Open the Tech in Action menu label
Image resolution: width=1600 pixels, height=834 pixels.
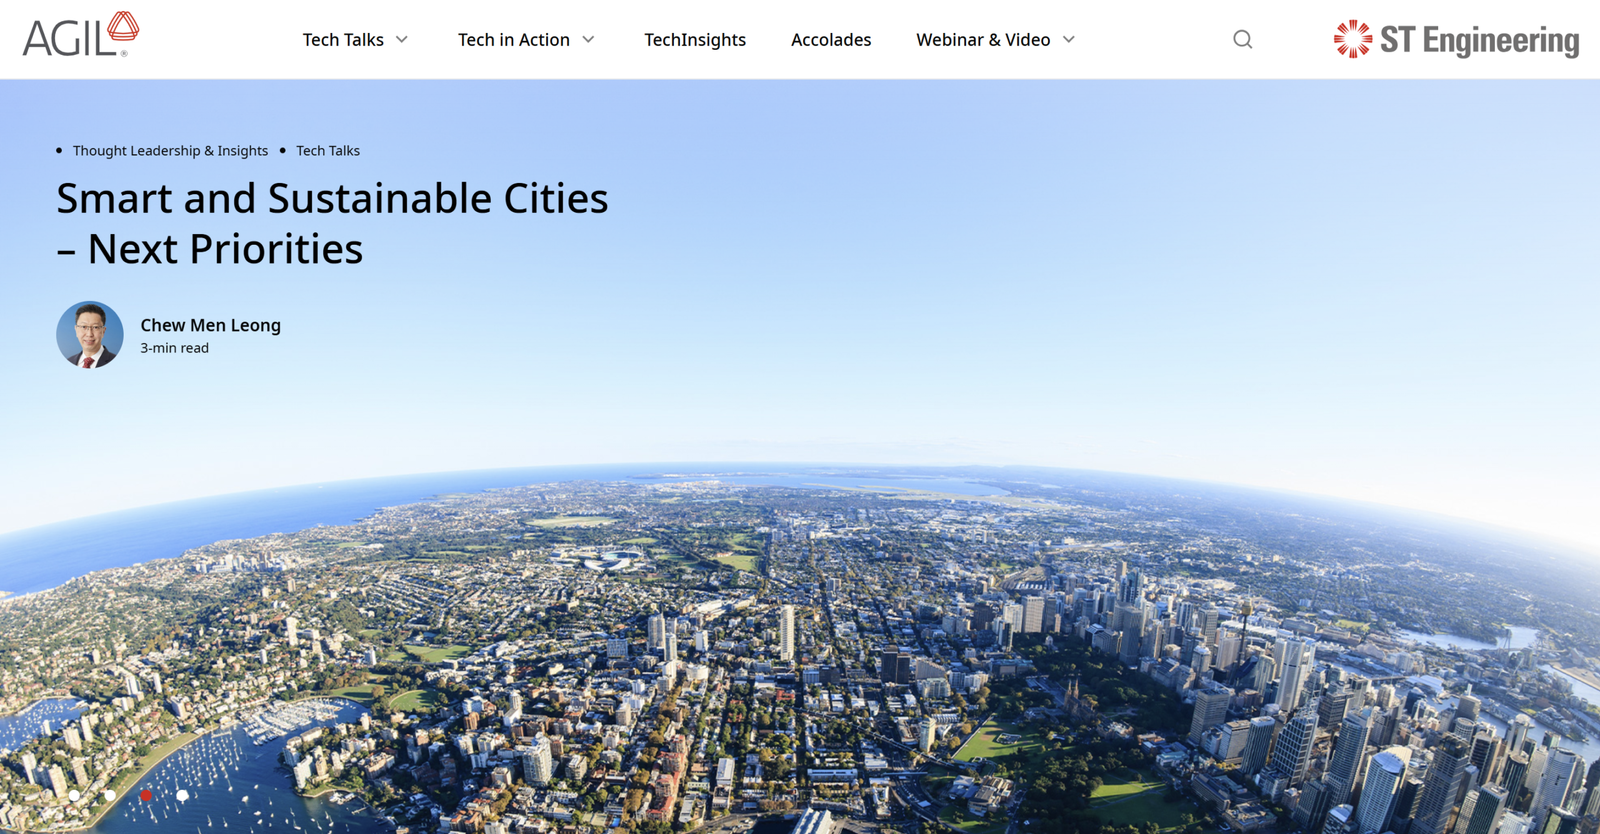pyautogui.click(x=513, y=40)
